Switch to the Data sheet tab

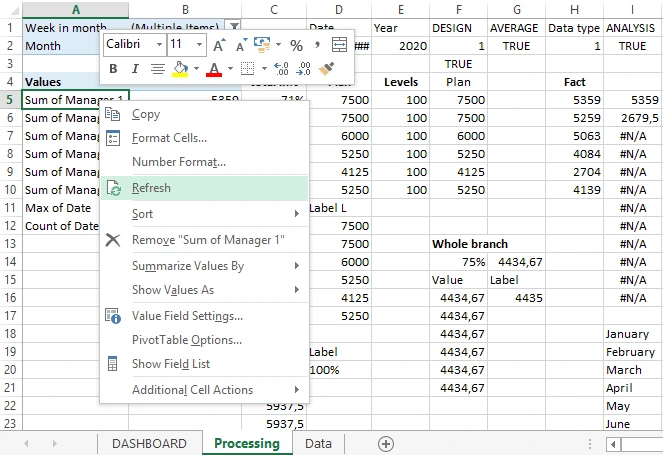pos(318,444)
